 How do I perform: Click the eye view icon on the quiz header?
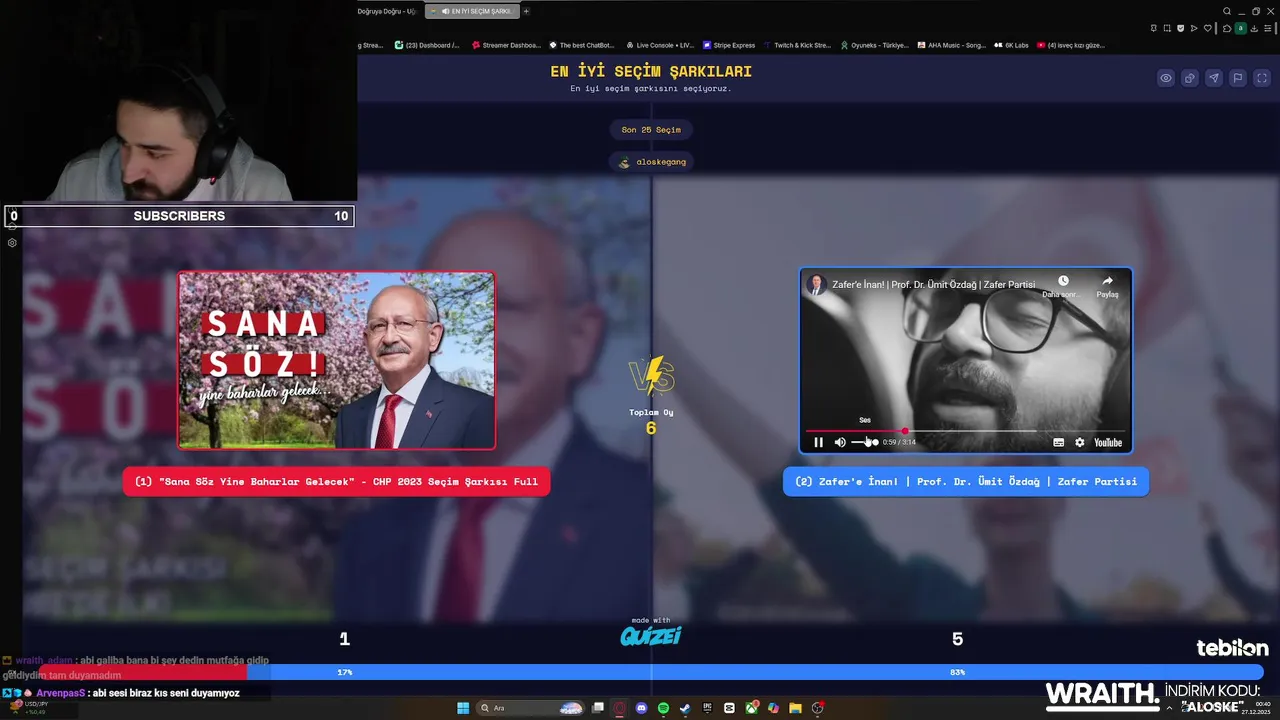pos(1165,78)
